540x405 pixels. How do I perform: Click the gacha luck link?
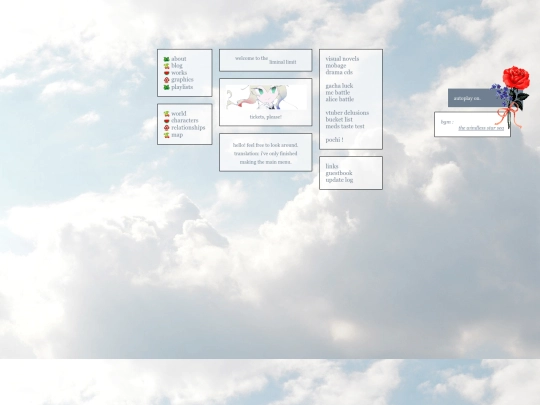(x=339, y=86)
